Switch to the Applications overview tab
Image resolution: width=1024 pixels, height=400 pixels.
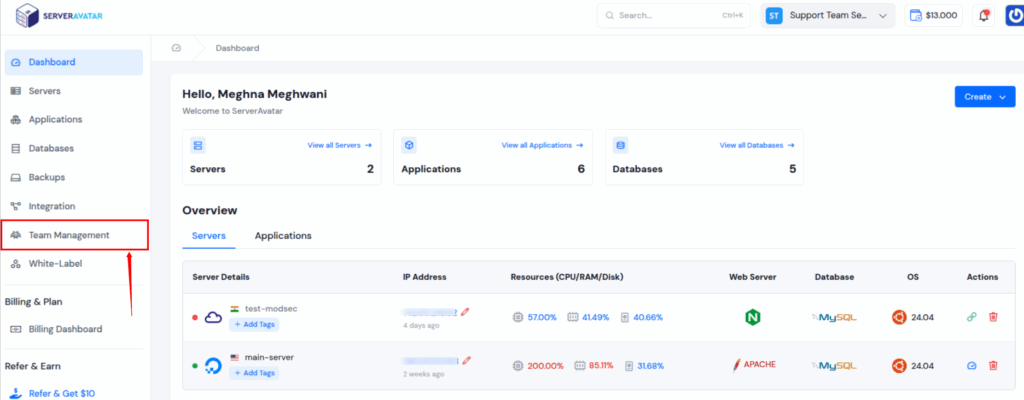tap(283, 236)
